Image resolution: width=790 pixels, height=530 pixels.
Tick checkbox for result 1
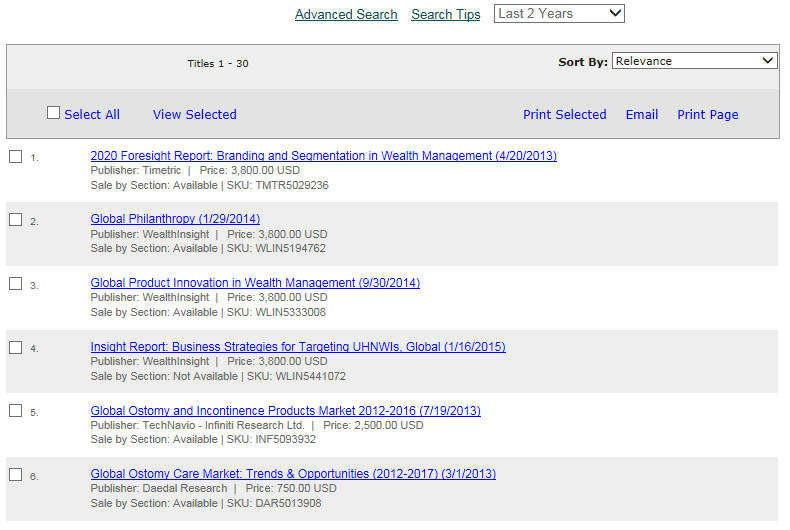point(15,156)
